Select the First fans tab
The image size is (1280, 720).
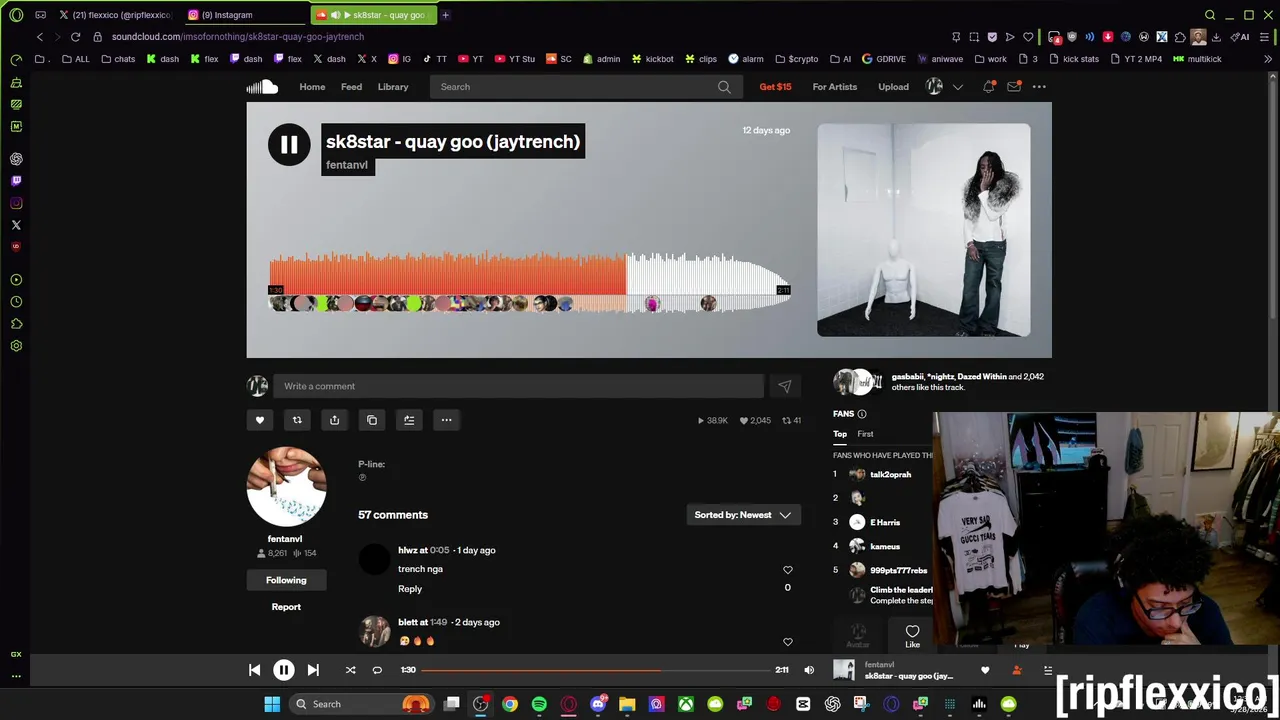coord(865,434)
